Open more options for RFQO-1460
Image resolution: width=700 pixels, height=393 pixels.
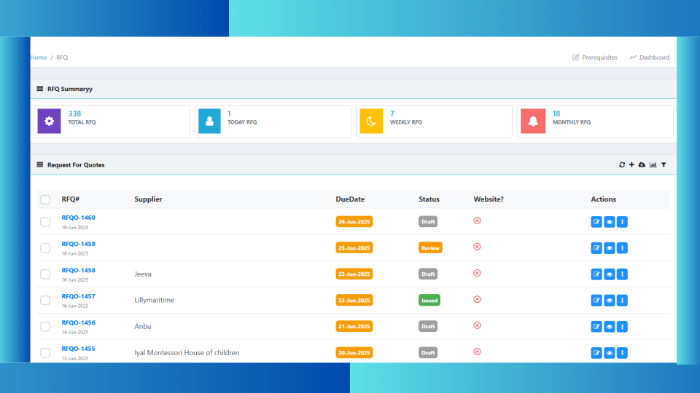(x=622, y=222)
